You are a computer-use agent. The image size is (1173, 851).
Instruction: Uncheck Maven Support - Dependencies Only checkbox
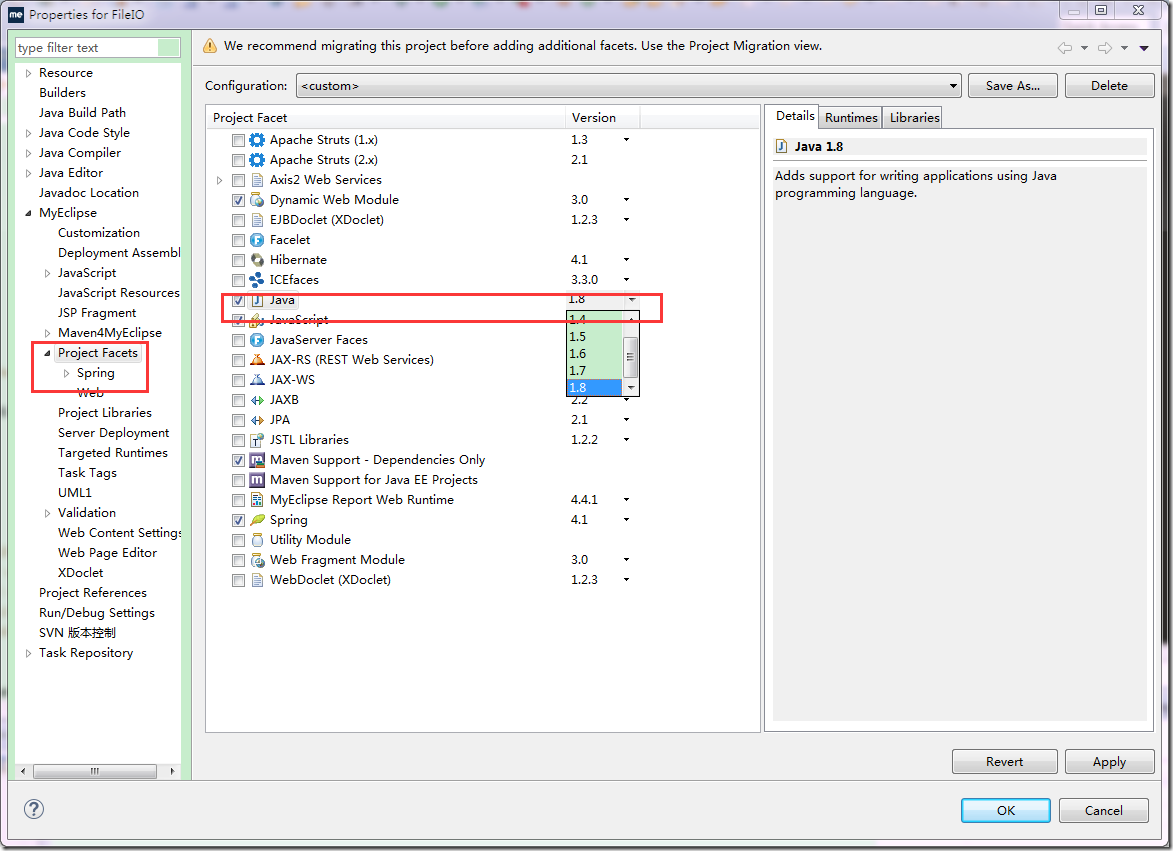(x=238, y=461)
